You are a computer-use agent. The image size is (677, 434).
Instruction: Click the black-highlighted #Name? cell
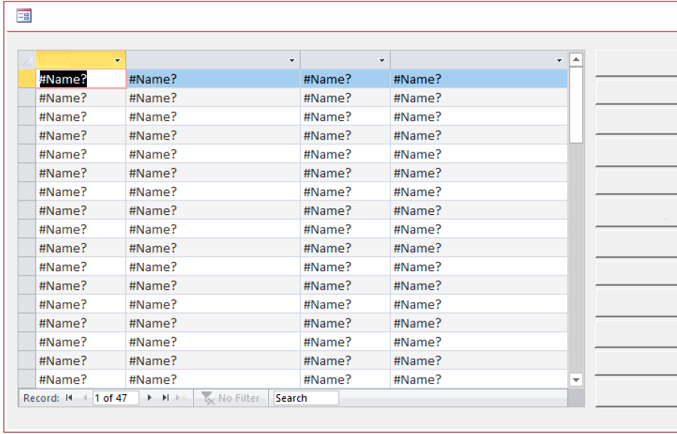(81, 79)
